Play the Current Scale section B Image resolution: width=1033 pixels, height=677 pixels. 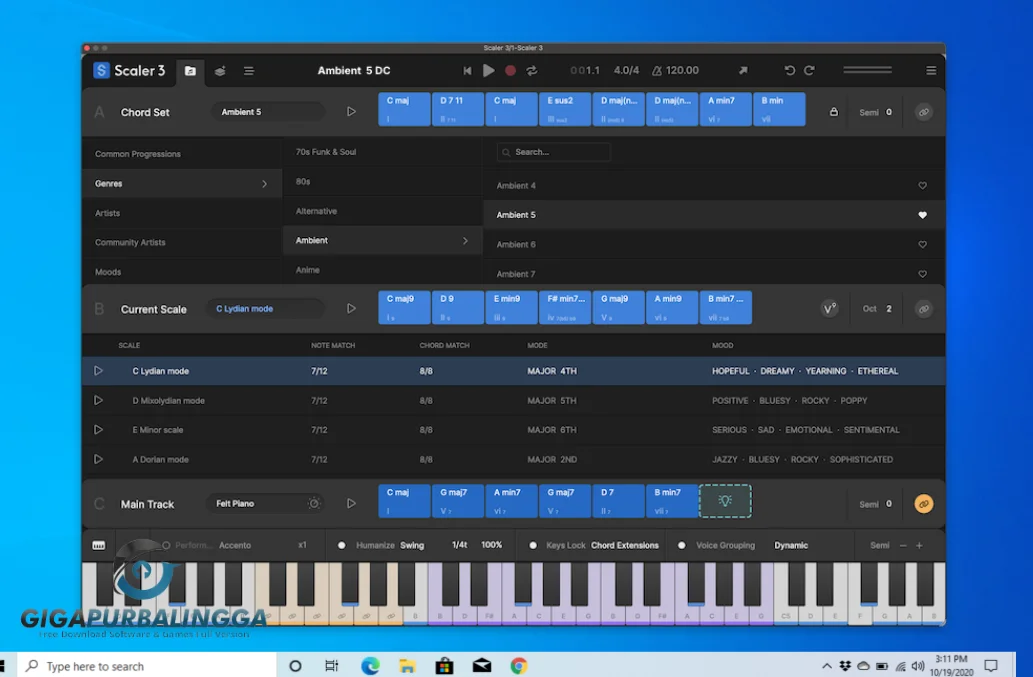pos(351,308)
